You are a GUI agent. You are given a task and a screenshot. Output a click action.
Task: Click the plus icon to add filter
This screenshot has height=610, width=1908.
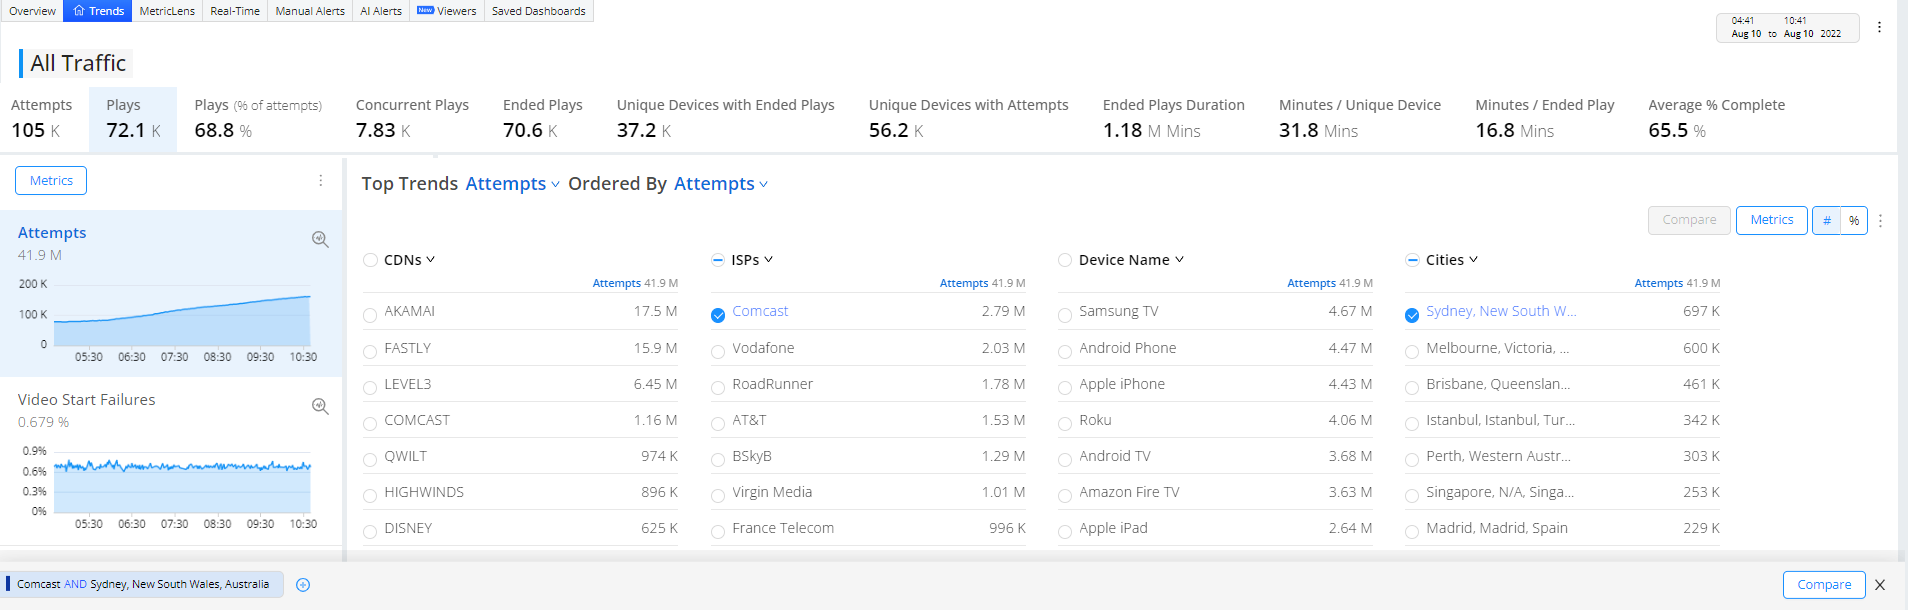click(x=303, y=585)
